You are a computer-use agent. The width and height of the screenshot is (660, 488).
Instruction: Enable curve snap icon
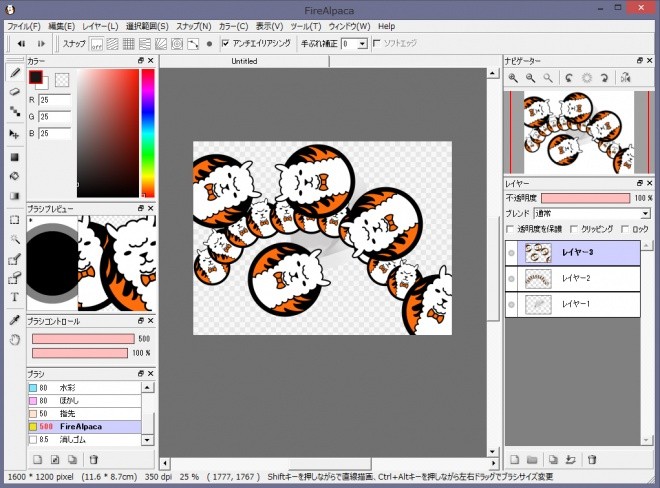point(193,44)
